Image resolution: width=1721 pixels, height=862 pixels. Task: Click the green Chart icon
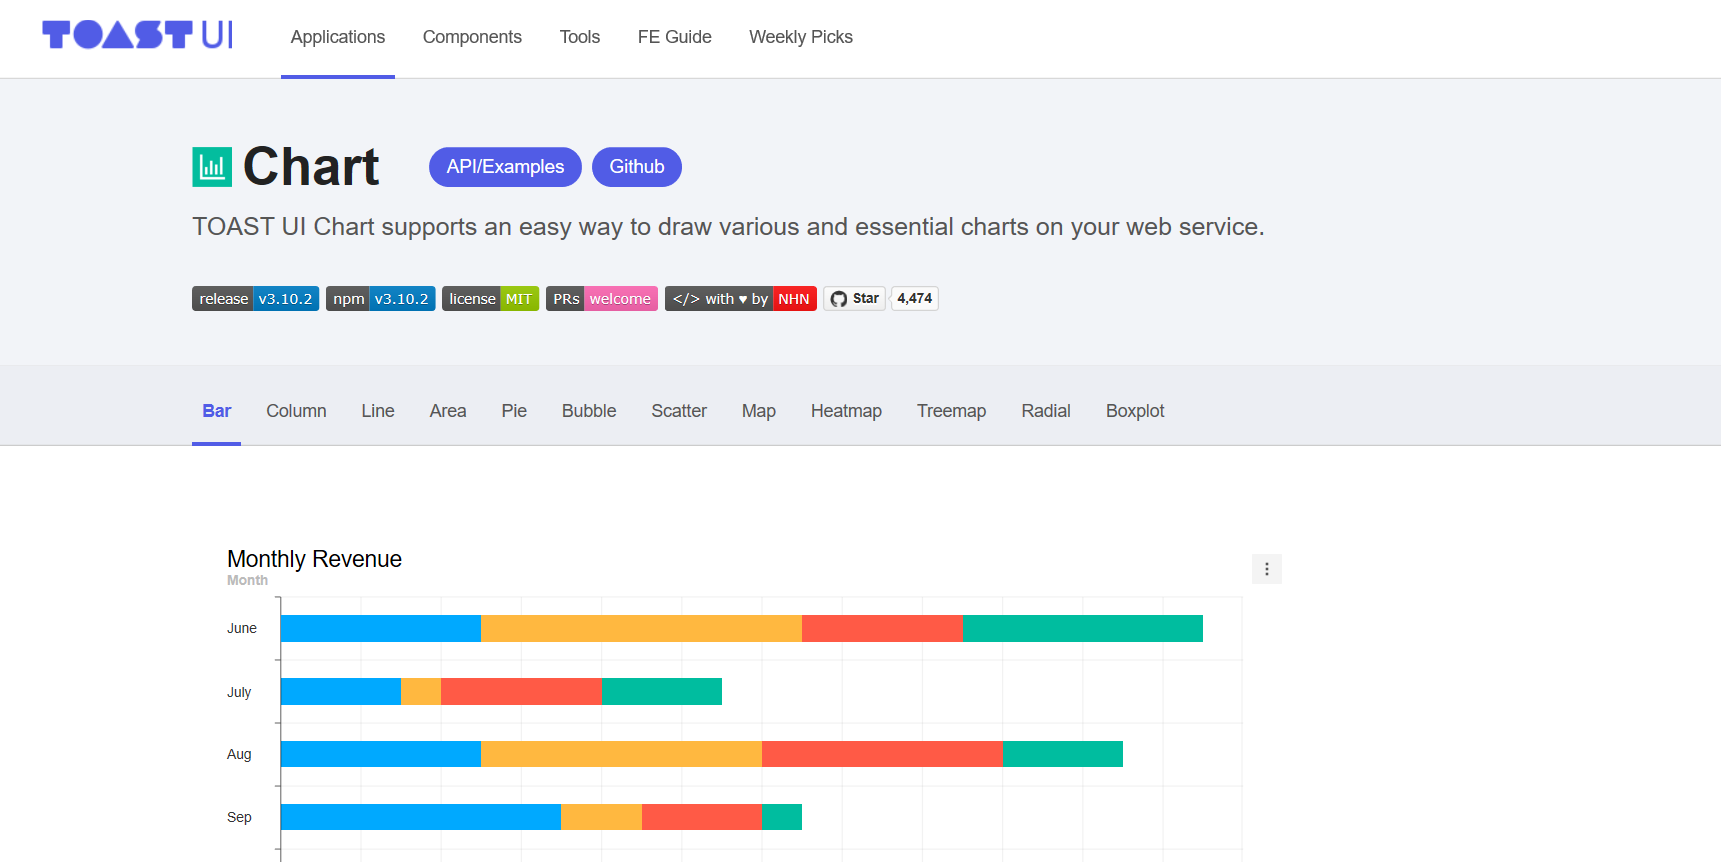click(x=212, y=167)
